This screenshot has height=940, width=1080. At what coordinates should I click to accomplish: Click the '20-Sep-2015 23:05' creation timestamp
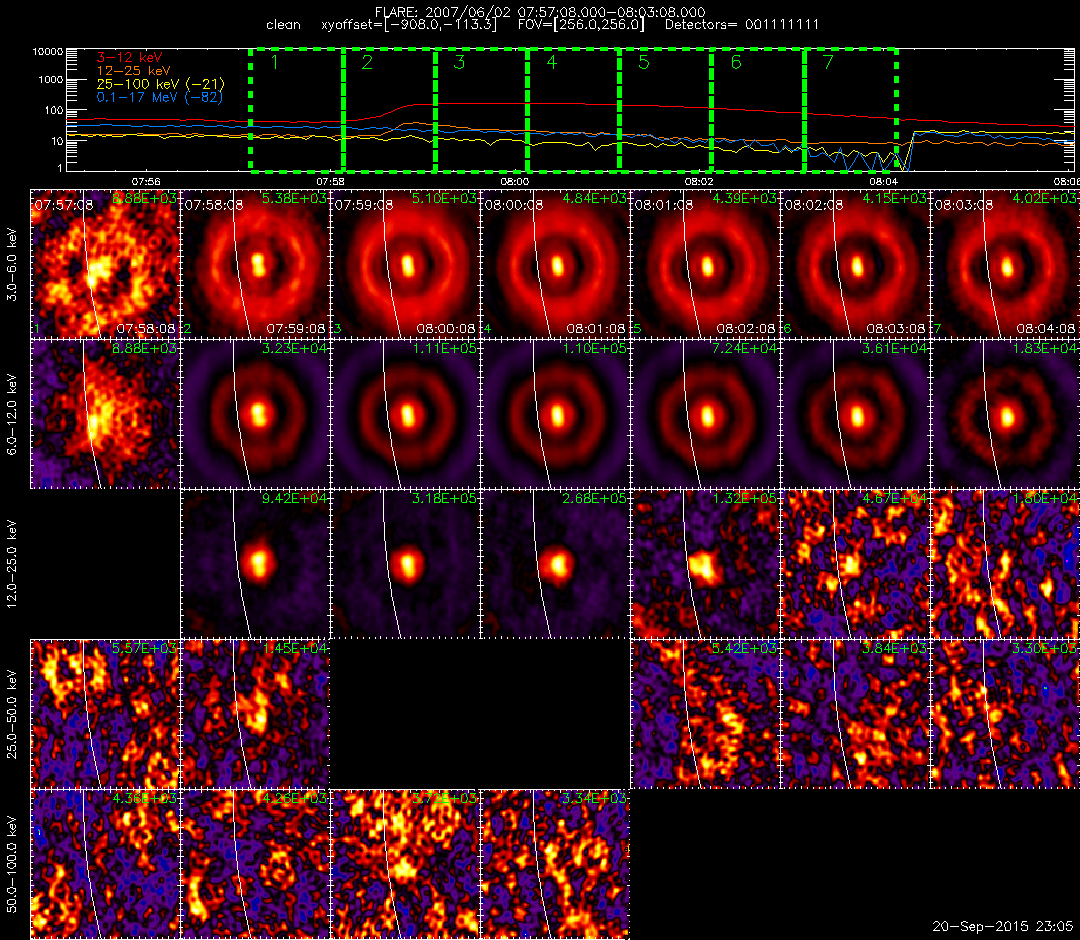point(1002,926)
